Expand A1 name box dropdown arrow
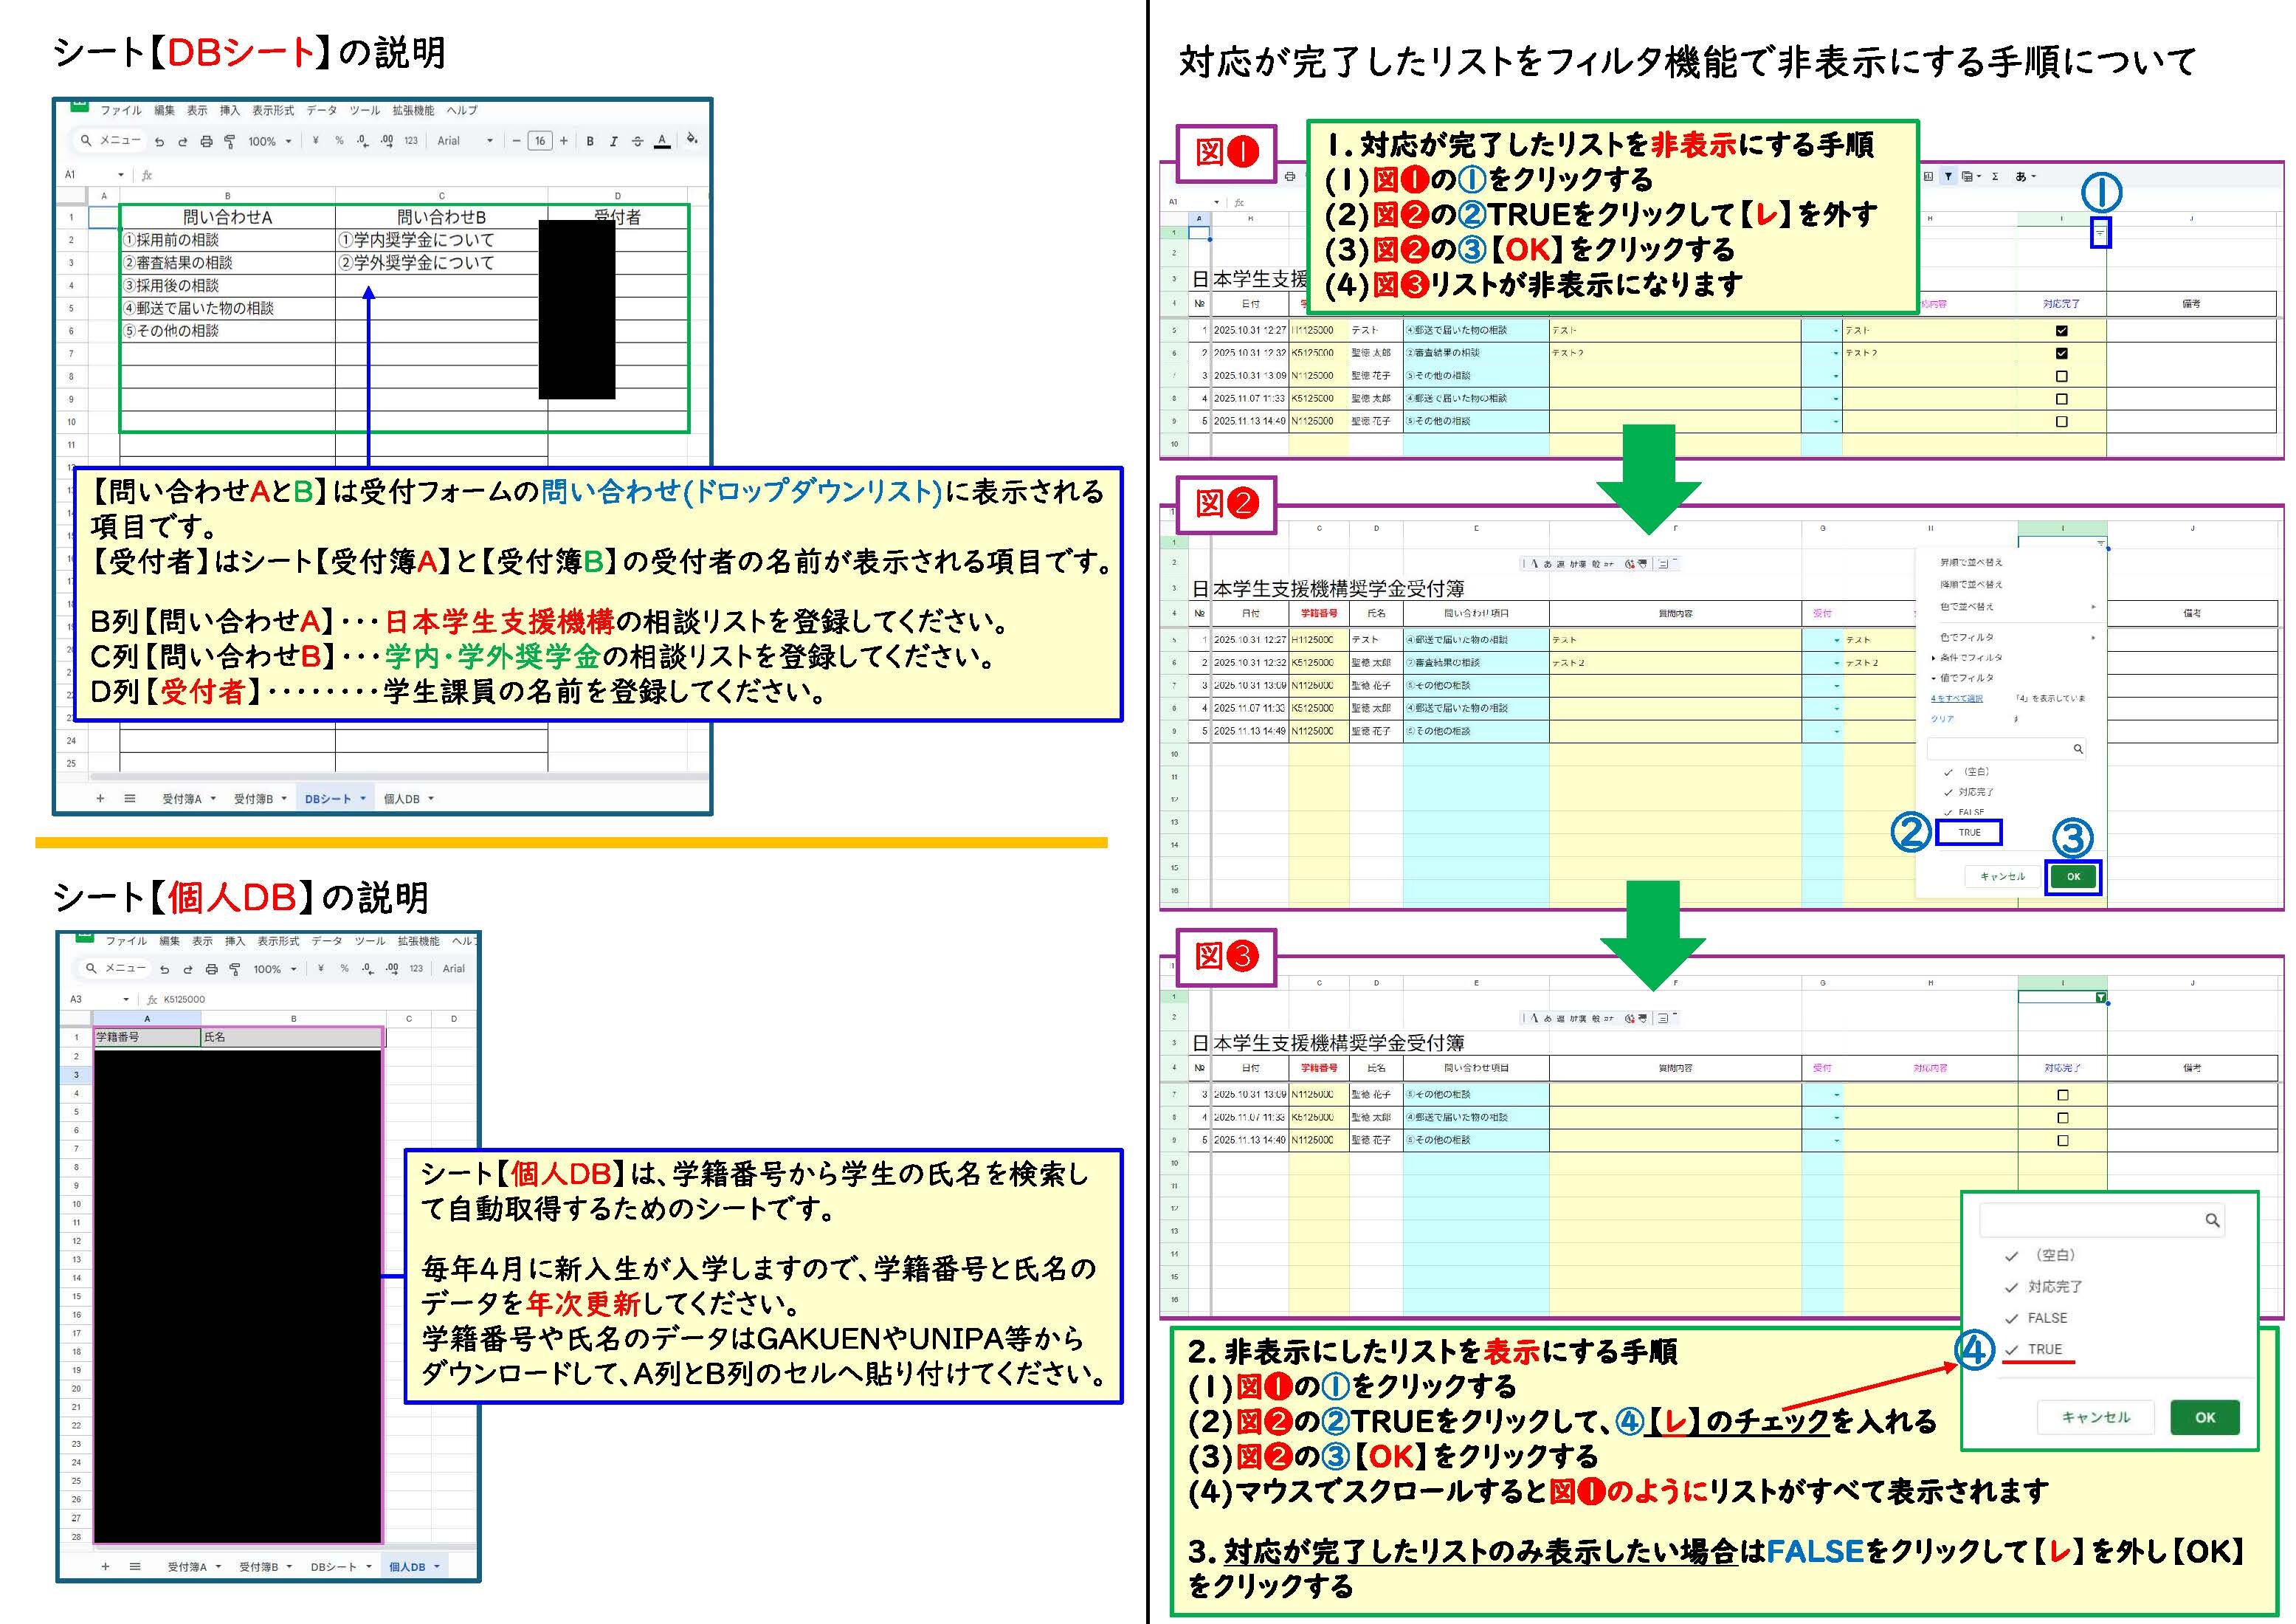 121,175
